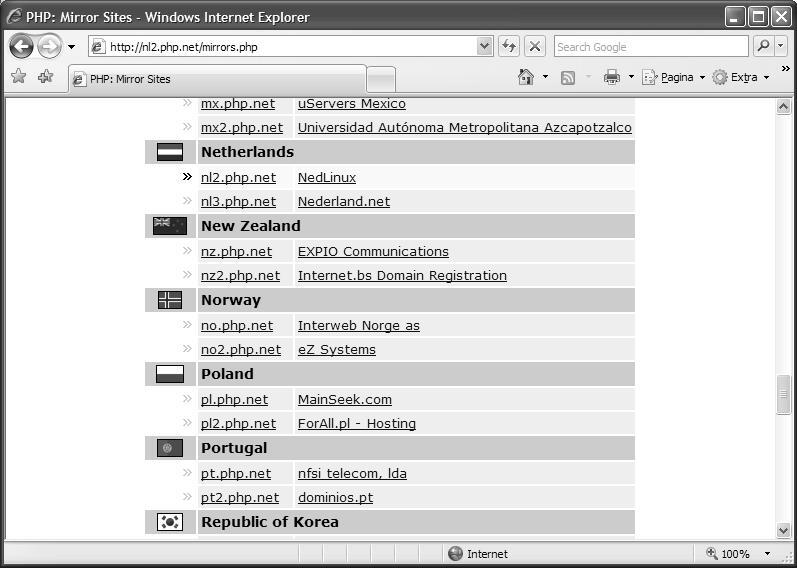Go back with the Back arrow button
The height and width of the screenshot is (568, 797).
[x=21, y=47]
